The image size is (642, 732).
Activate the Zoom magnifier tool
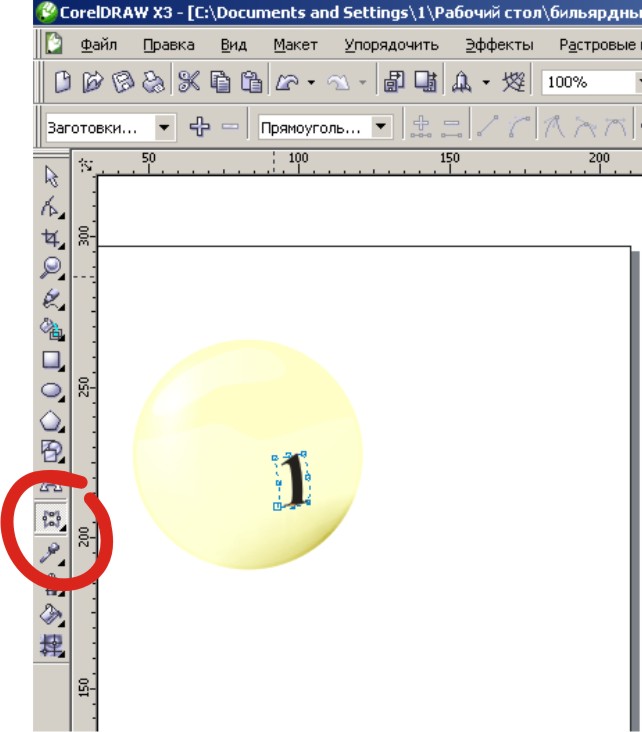(x=50, y=268)
